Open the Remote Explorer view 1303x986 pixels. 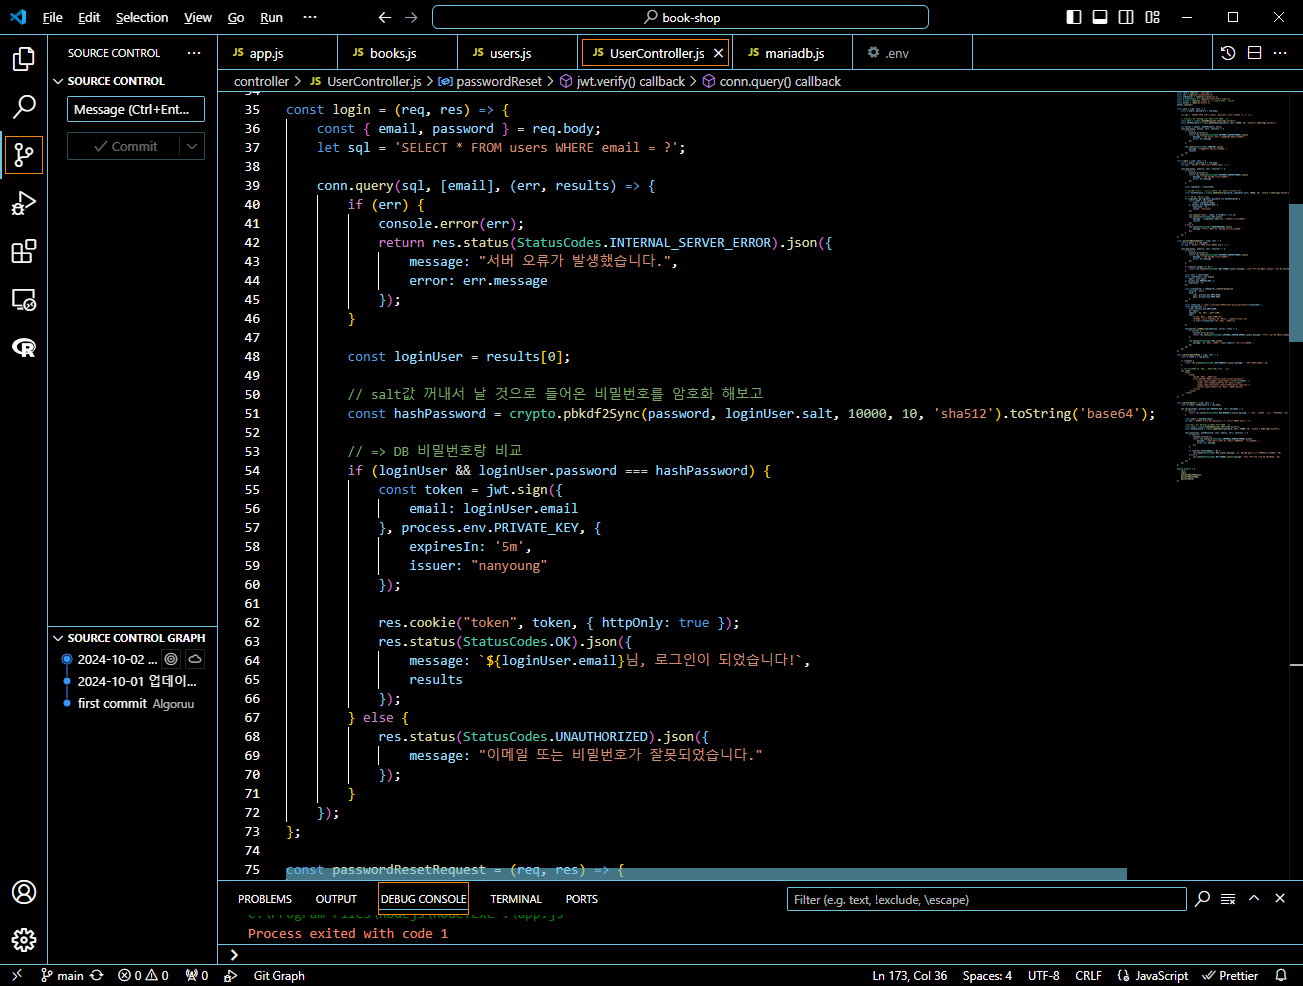click(24, 299)
